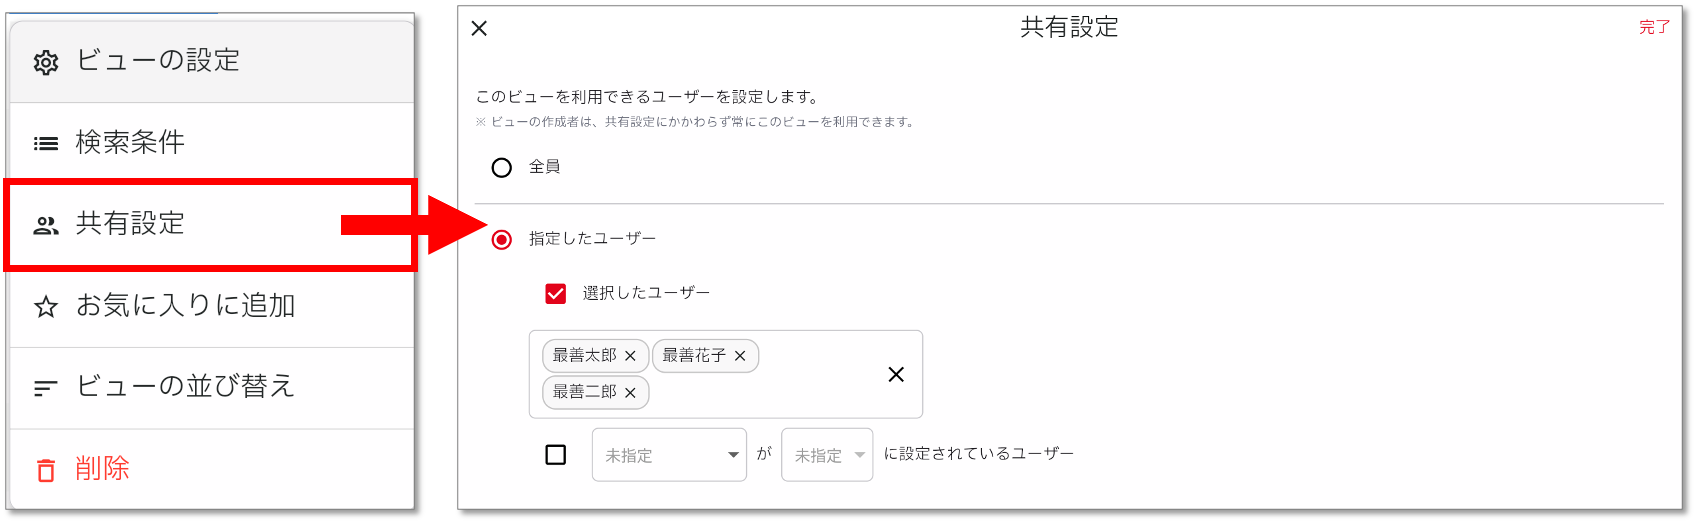1696x522 pixels.
Task: Clear all selected users with the large X
Action: point(896,374)
